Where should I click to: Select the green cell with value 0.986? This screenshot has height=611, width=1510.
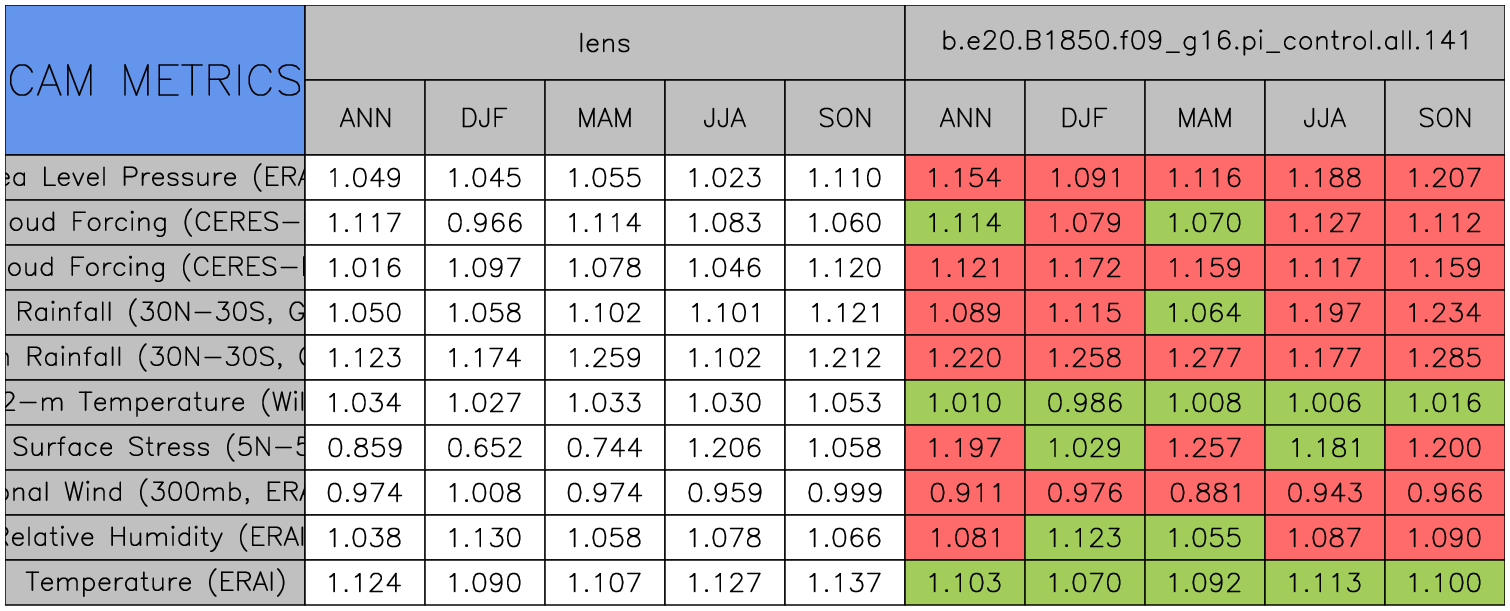pos(1085,403)
